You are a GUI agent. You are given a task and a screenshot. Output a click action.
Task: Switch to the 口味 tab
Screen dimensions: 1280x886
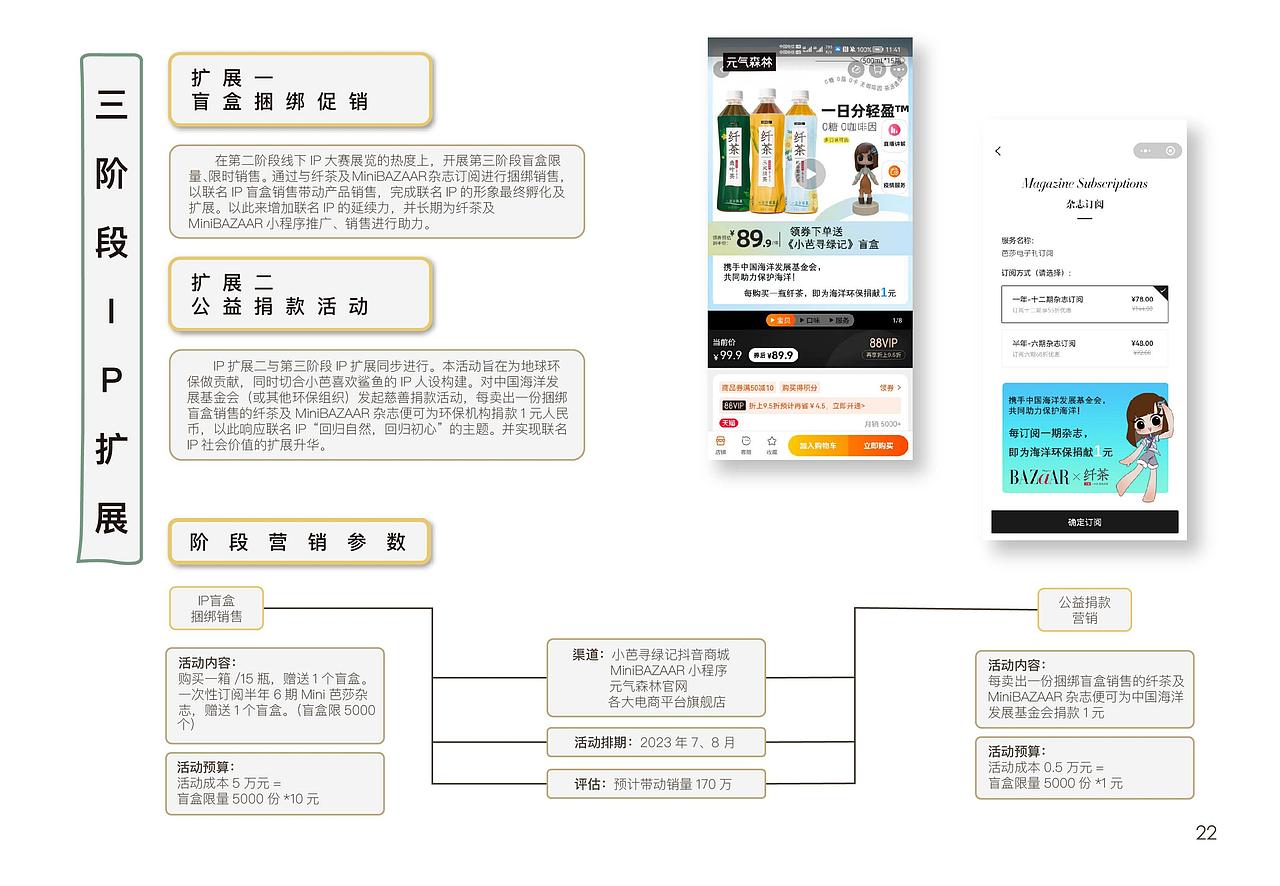click(811, 320)
